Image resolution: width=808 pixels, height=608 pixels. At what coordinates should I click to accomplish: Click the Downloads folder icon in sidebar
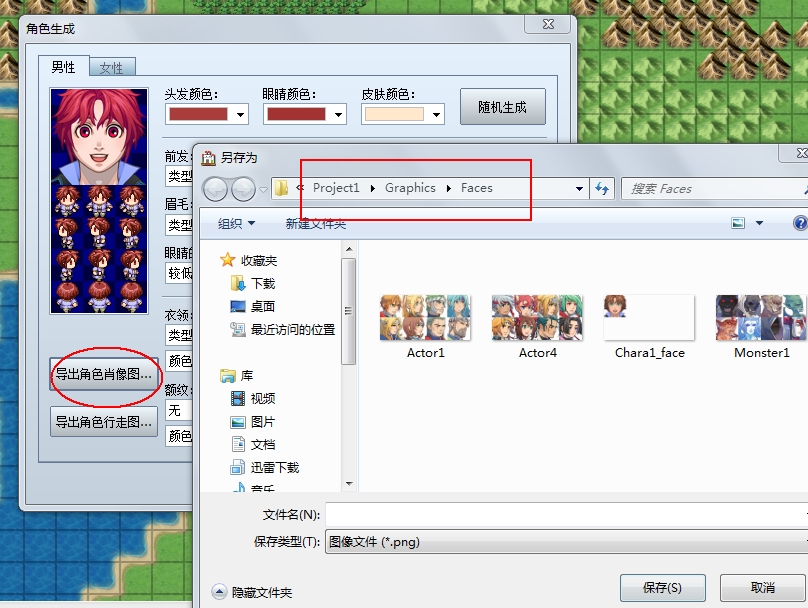pos(238,283)
